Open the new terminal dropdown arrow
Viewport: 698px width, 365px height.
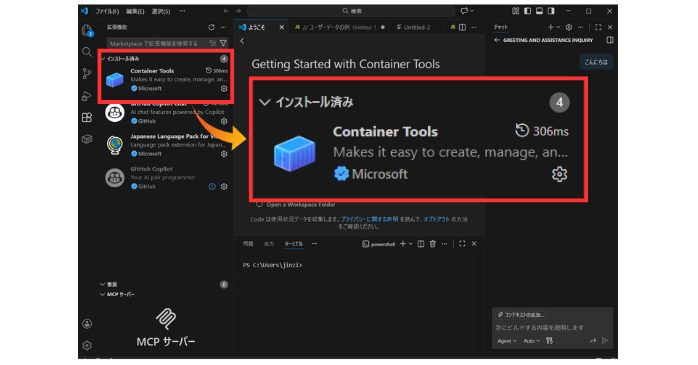pyautogui.click(x=410, y=244)
